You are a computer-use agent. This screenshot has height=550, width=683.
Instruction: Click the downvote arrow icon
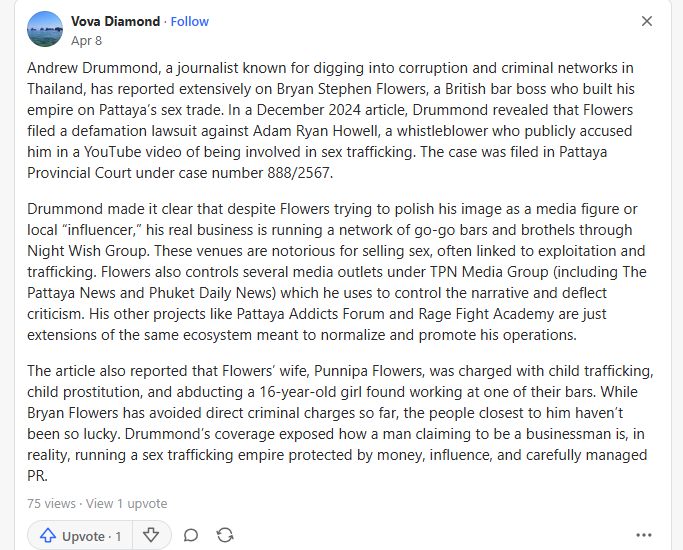(151, 535)
